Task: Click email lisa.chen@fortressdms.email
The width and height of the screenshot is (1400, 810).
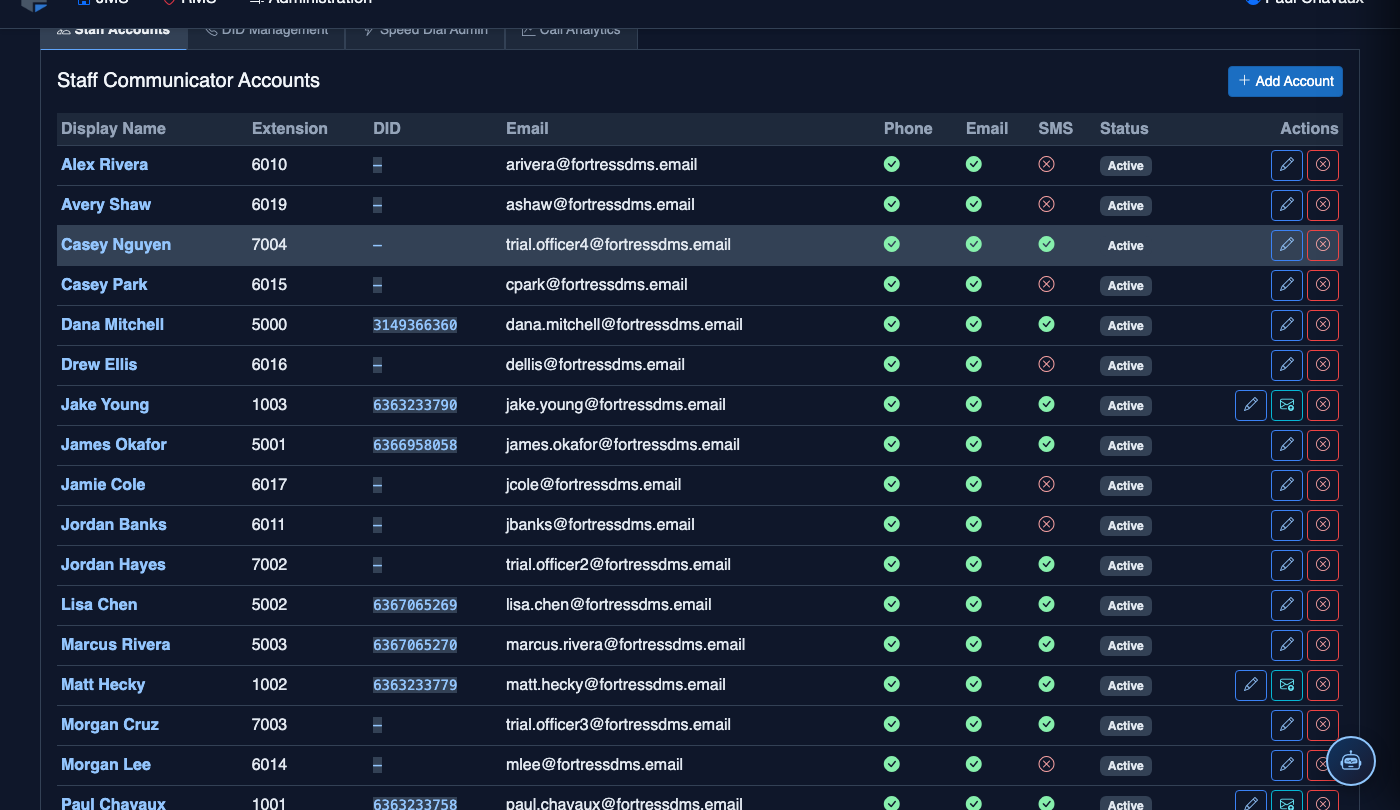Action: [609, 604]
